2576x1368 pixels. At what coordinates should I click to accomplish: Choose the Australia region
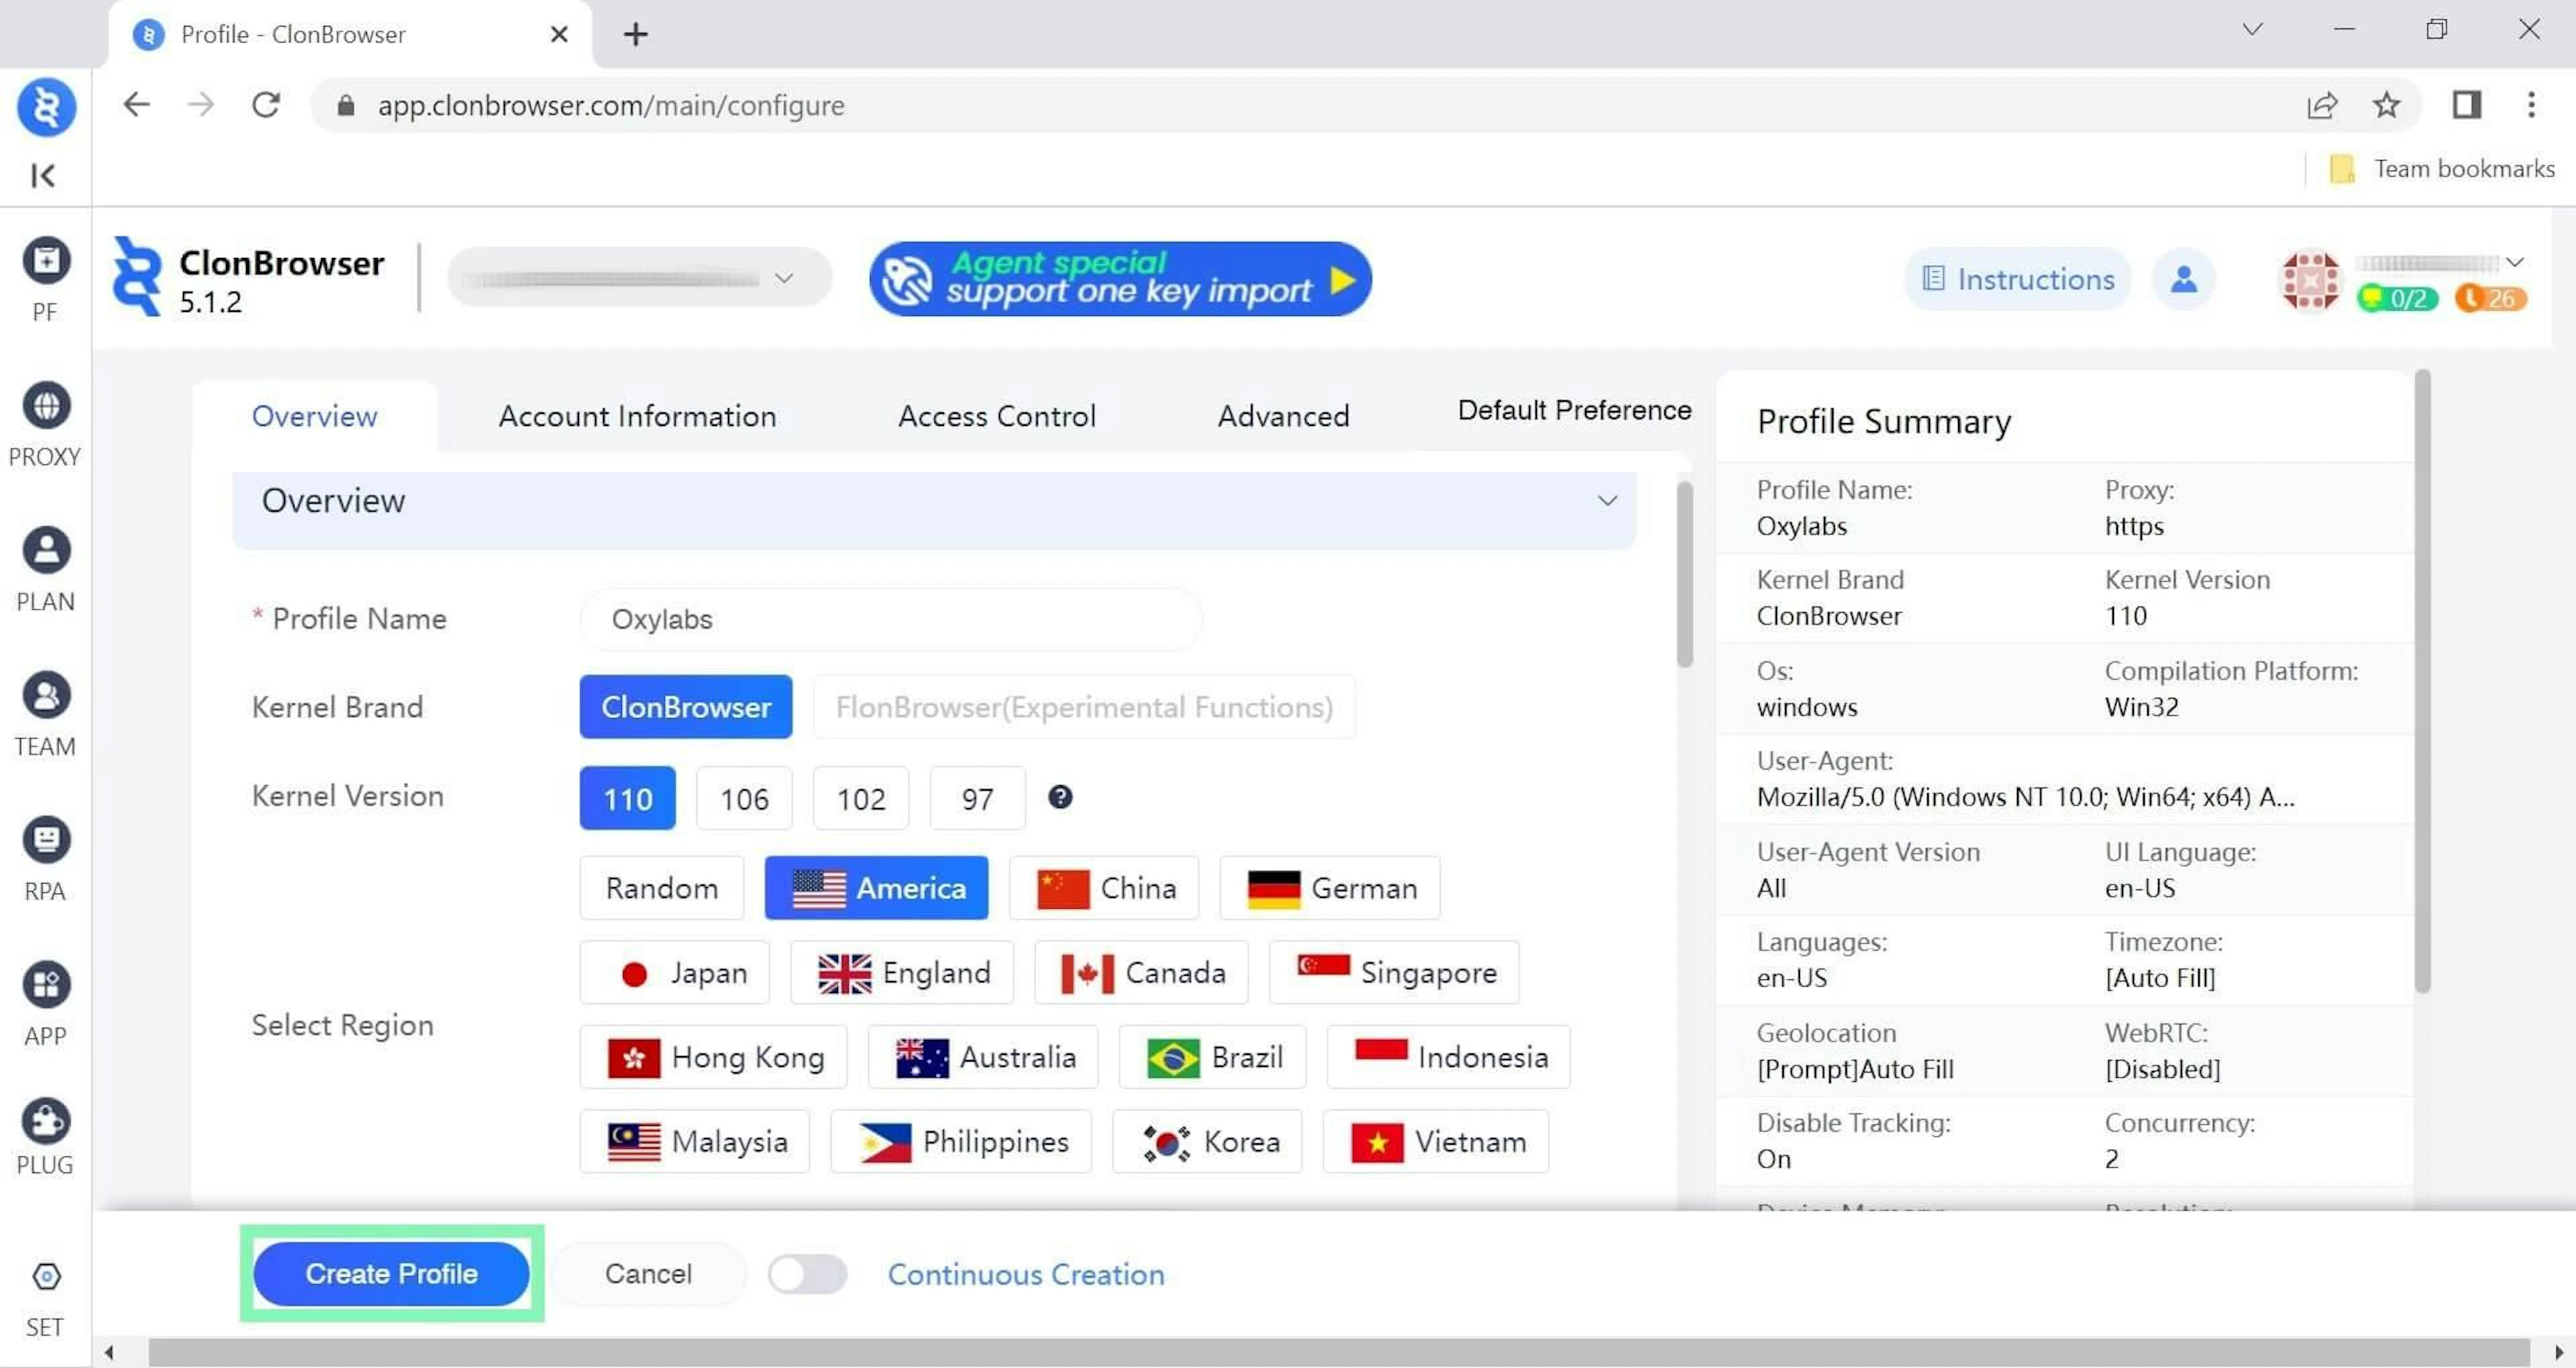[983, 1057]
